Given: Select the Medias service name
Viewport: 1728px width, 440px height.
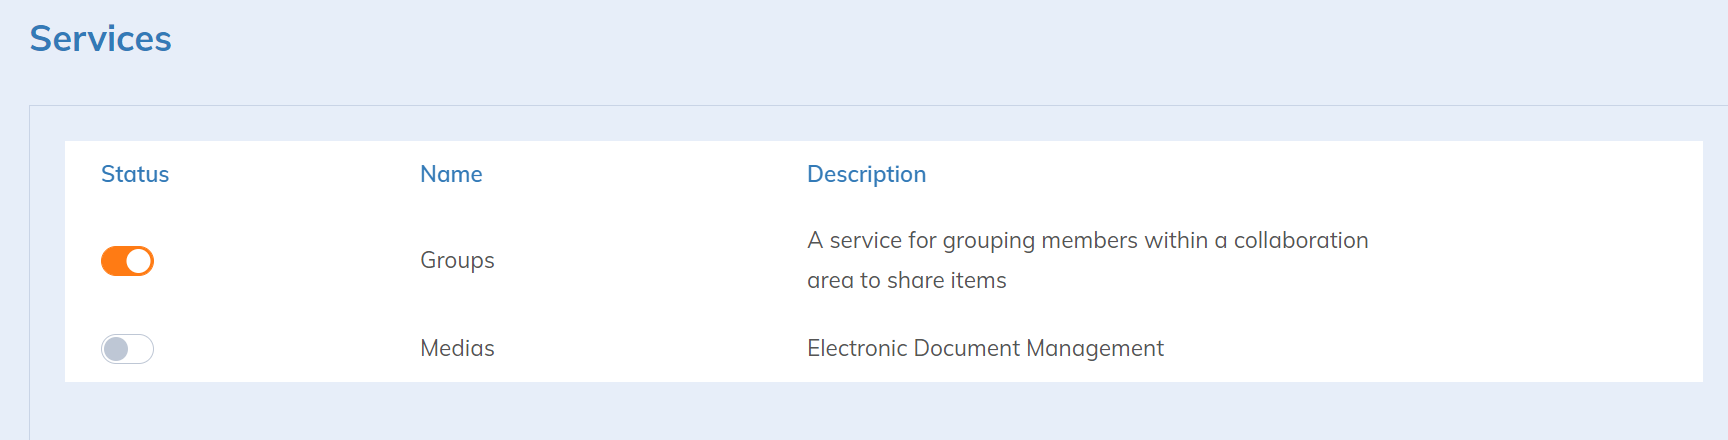Looking at the screenshot, I should pos(457,348).
